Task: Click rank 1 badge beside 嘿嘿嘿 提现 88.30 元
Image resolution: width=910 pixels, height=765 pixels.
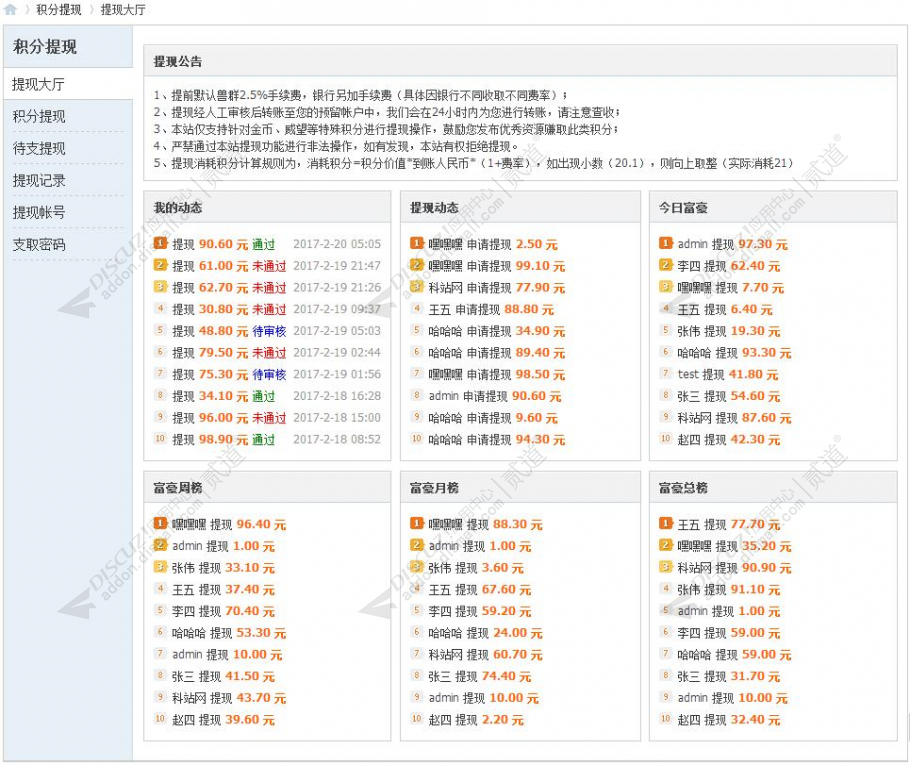Action: pyautogui.click(x=417, y=524)
